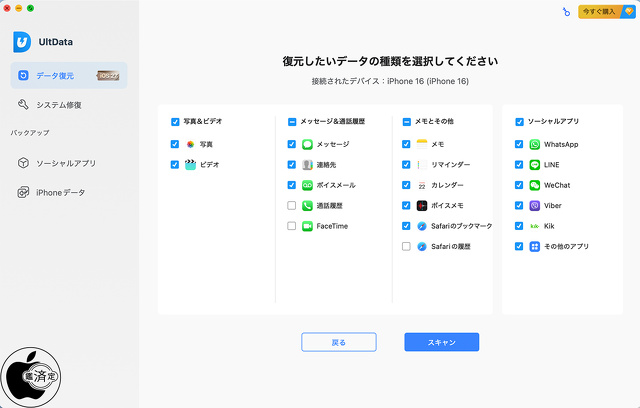
Task: Toggle the ソーシャルアプリ group checkbox
Action: pos(520,122)
